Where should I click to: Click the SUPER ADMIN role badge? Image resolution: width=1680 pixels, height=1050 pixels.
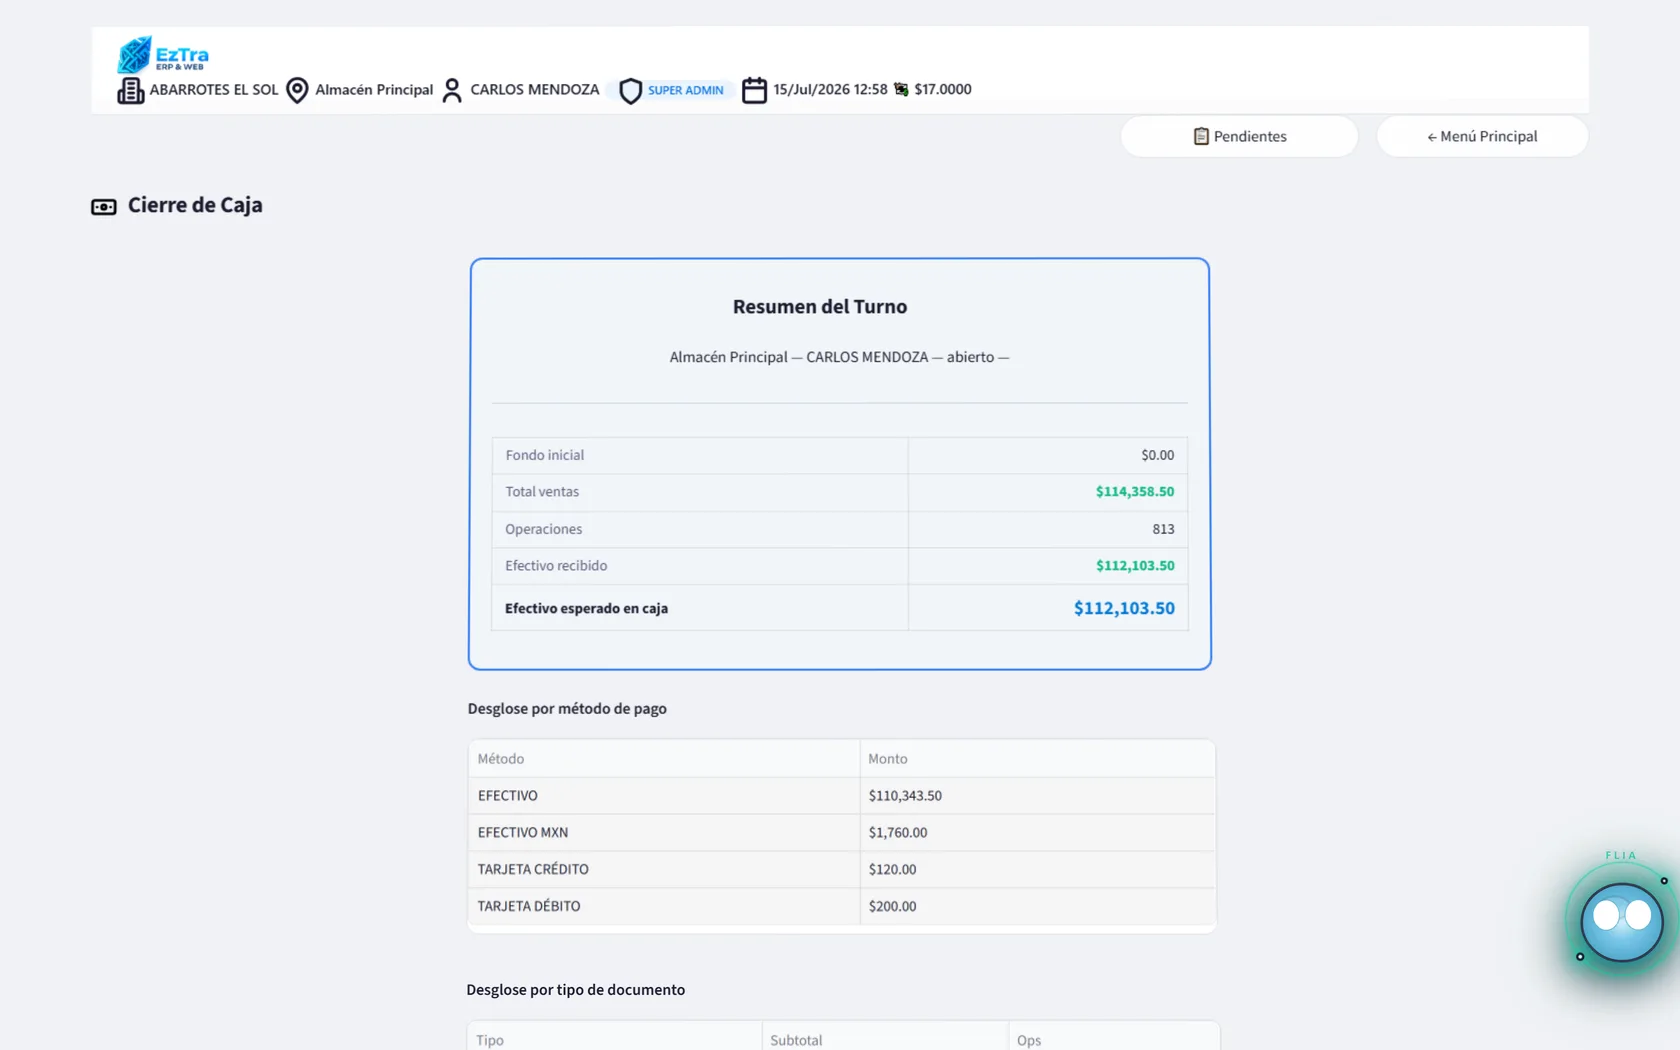[x=672, y=90]
